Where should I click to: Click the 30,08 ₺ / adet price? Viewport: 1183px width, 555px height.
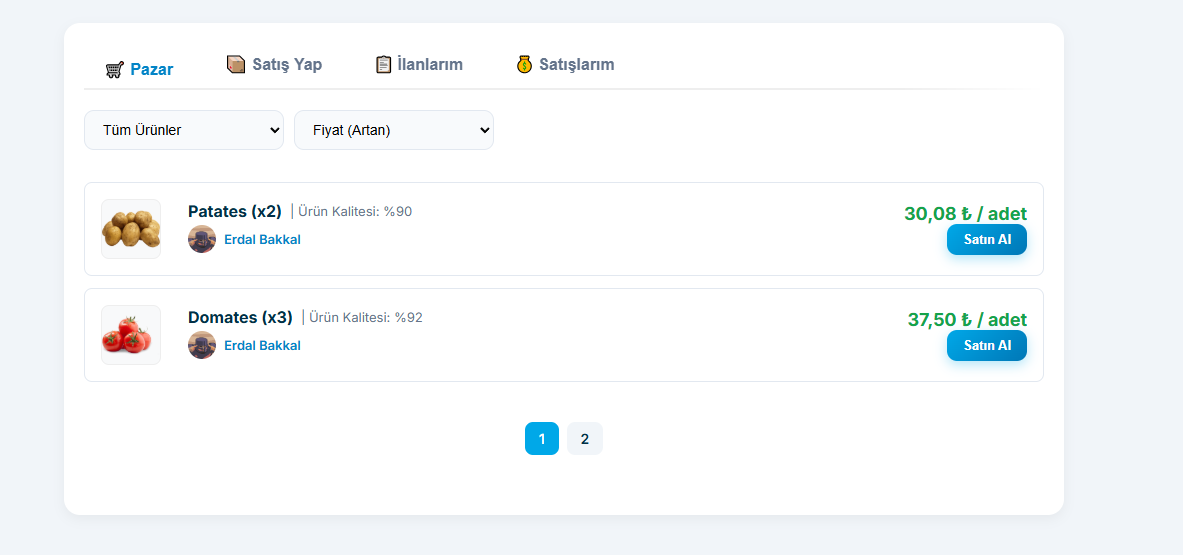pyautogui.click(x=965, y=214)
